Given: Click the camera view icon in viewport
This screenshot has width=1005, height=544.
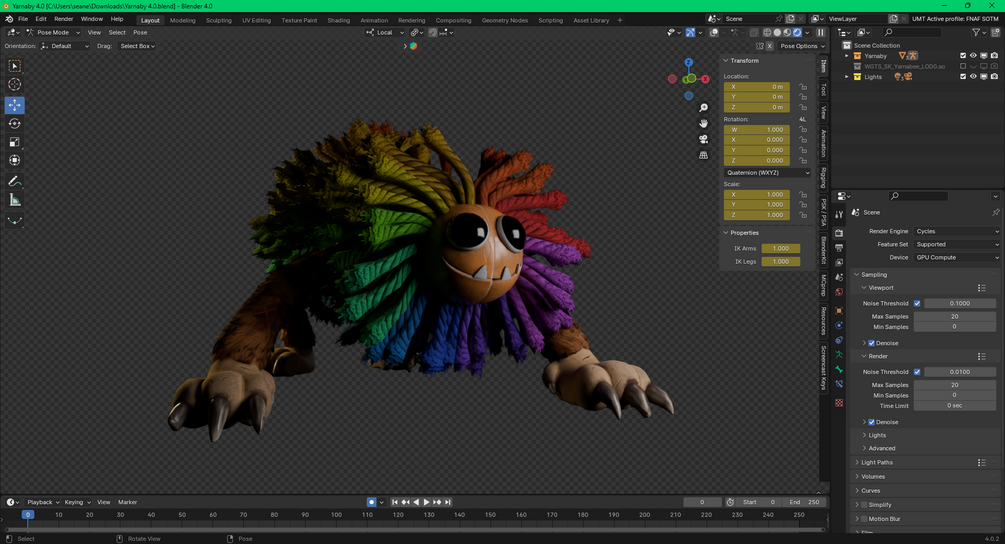Looking at the screenshot, I should tap(704, 139).
